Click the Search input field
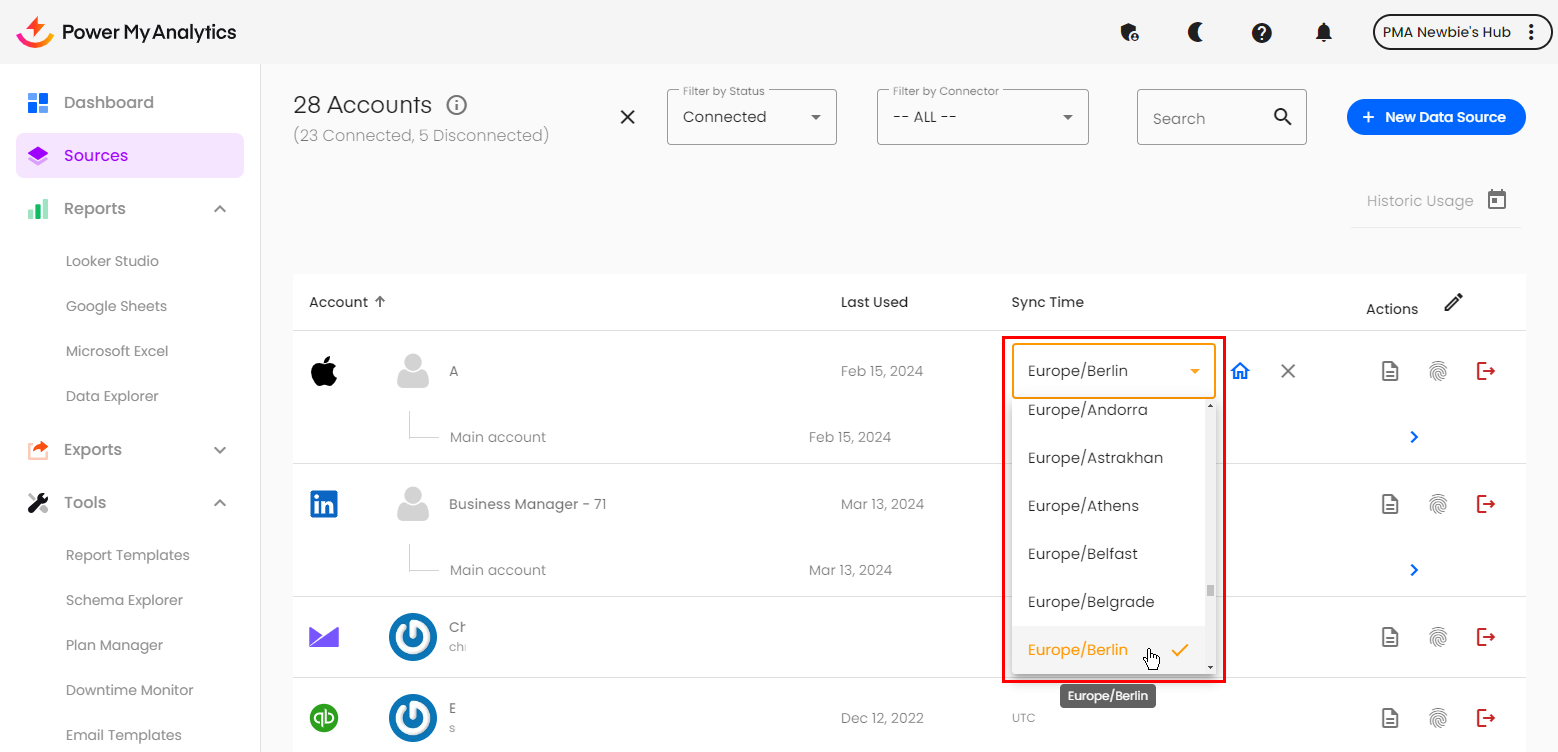1558x752 pixels. 1207,118
